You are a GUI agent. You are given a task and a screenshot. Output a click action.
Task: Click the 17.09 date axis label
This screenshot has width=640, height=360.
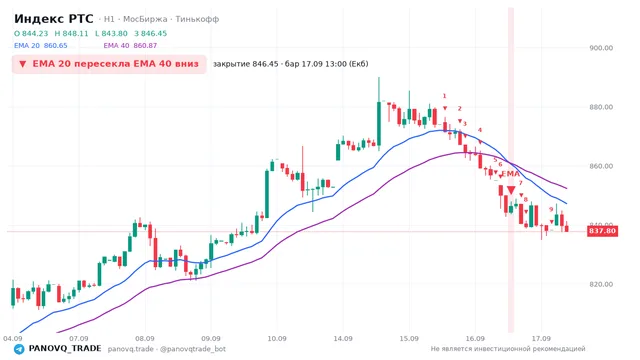tap(541, 339)
